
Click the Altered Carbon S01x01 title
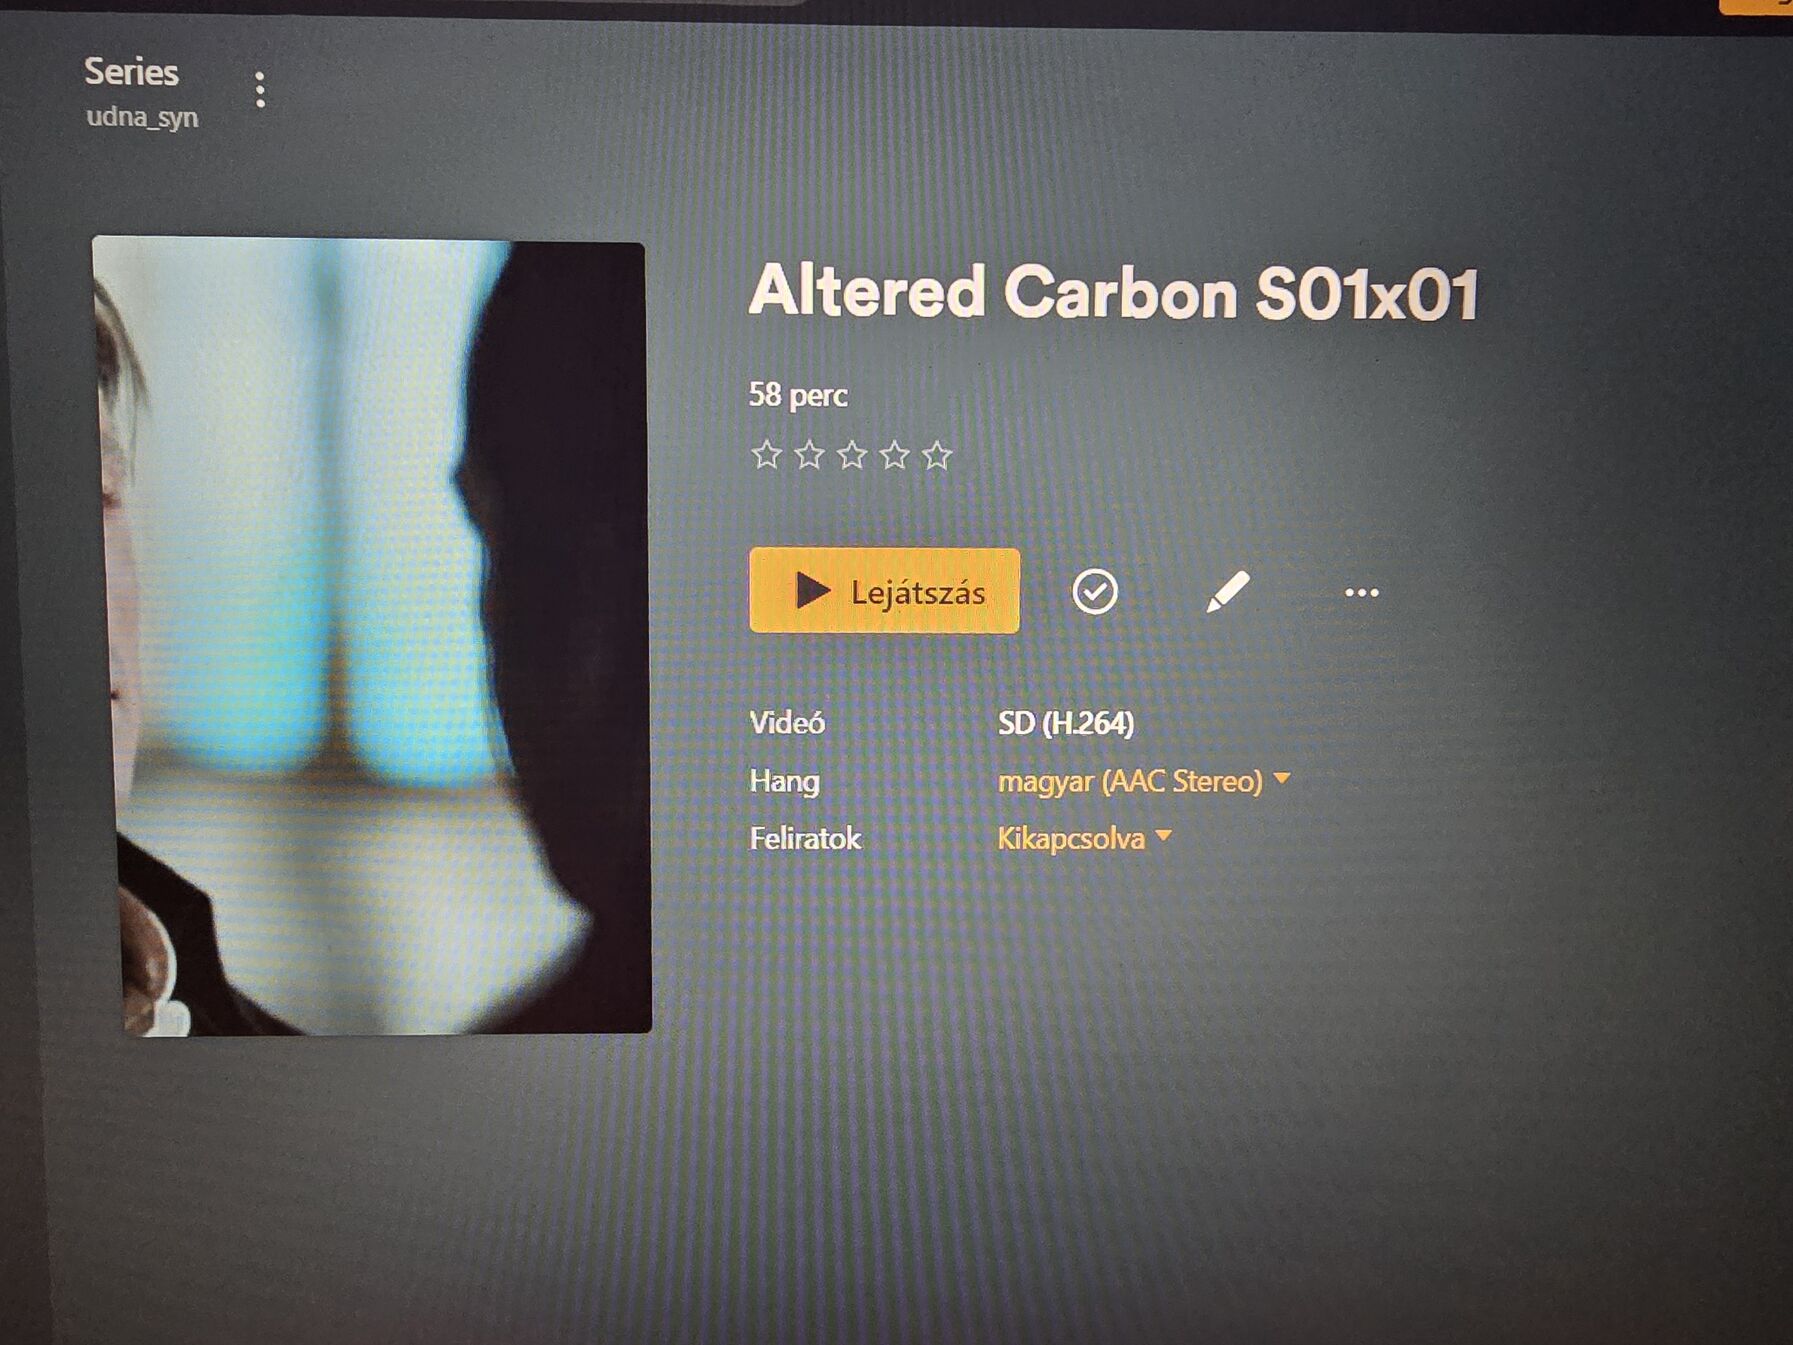click(x=1113, y=292)
